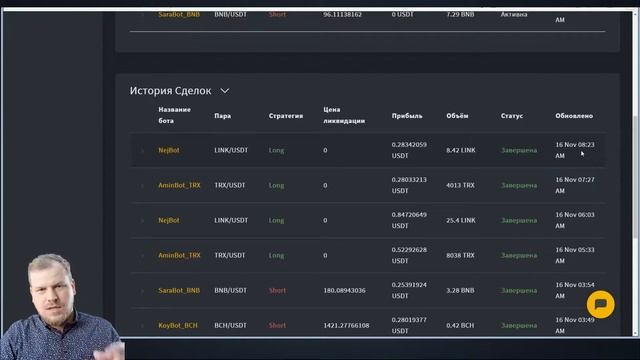Click the 4013 TRX volume cell
The width and height of the screenshot is (640, 360).
click(x=460, y=185)
